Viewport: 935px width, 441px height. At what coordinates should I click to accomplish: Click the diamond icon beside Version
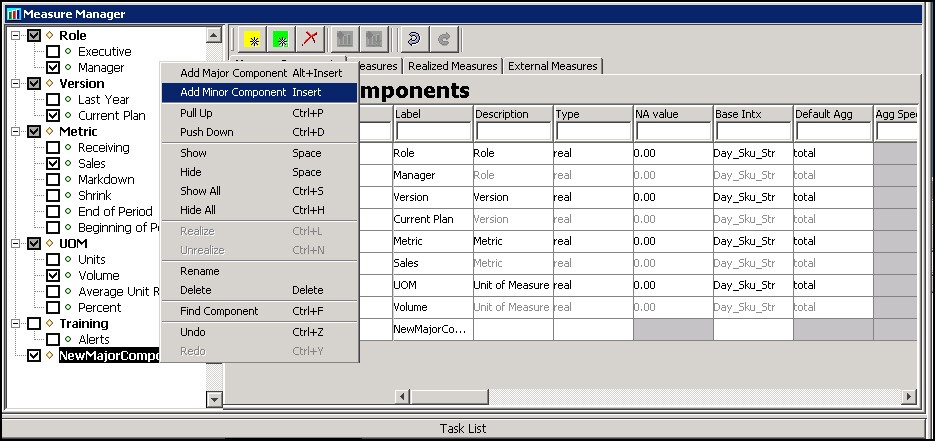click(x=49, y=83)
